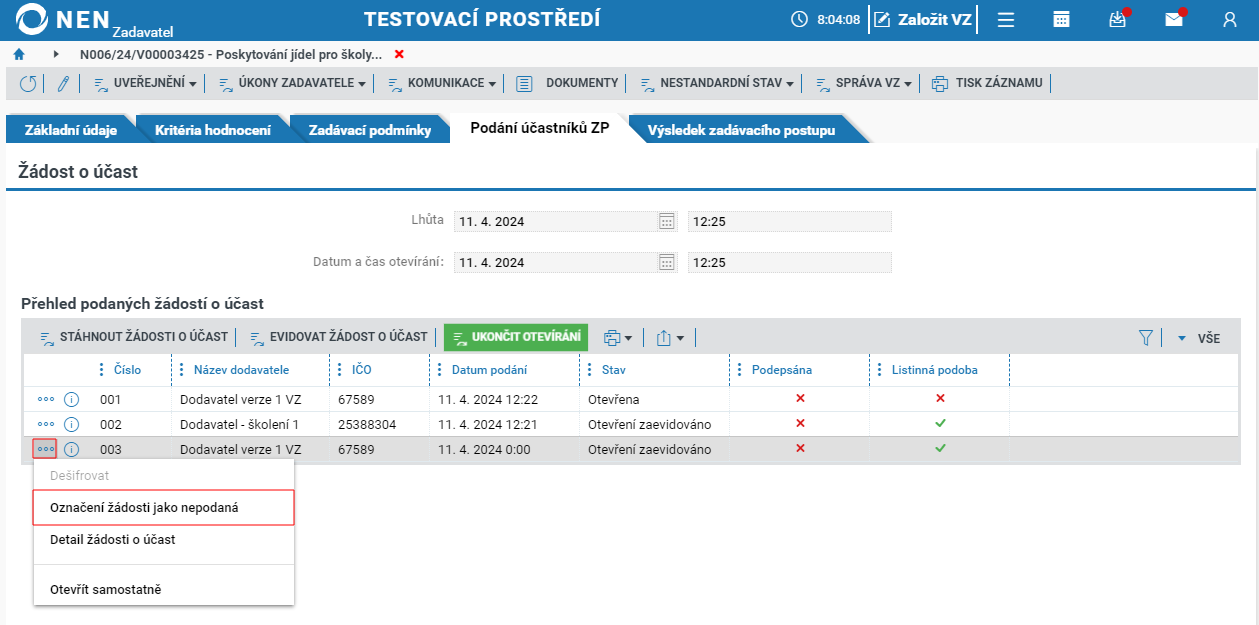The height and width of the screenshot is (625, 1259).
Task: Show info icon for request 002
Action: (x=71, y=424)
